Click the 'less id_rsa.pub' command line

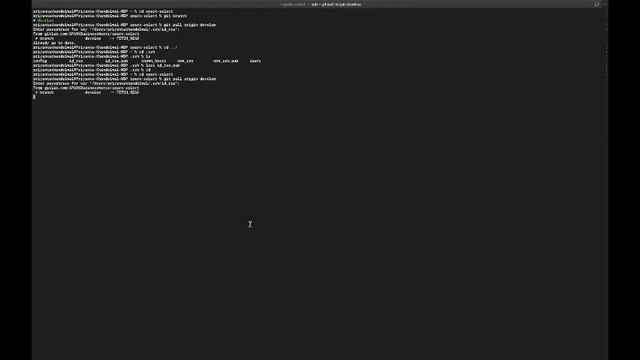coord(107,65)
